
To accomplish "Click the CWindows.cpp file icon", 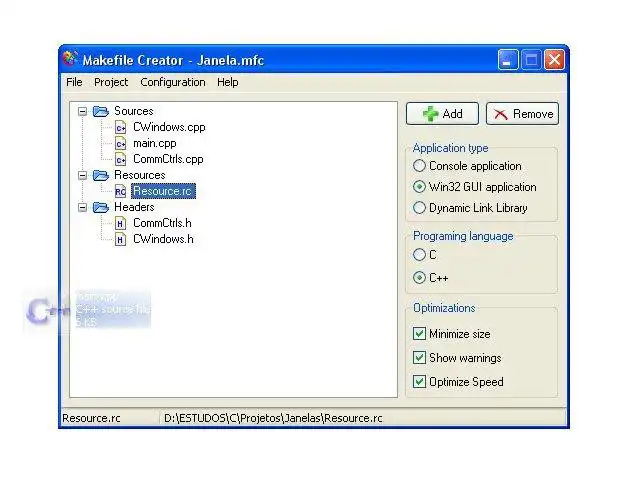I will click(x=120, y=127).
